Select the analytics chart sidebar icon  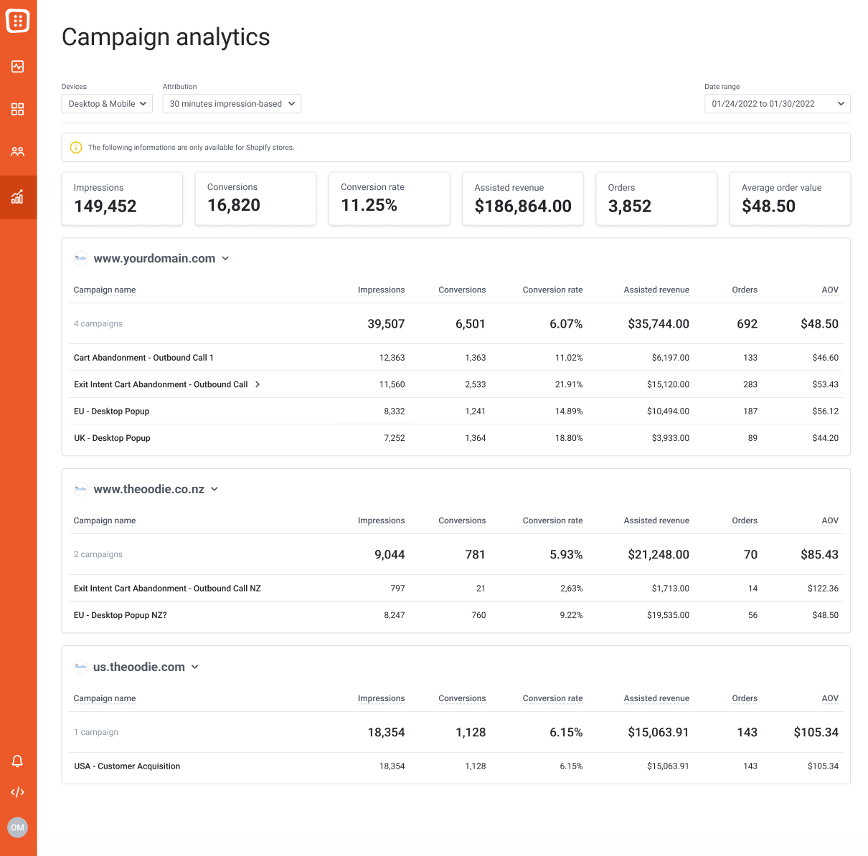pyautogui.click(x=18, y=197)
